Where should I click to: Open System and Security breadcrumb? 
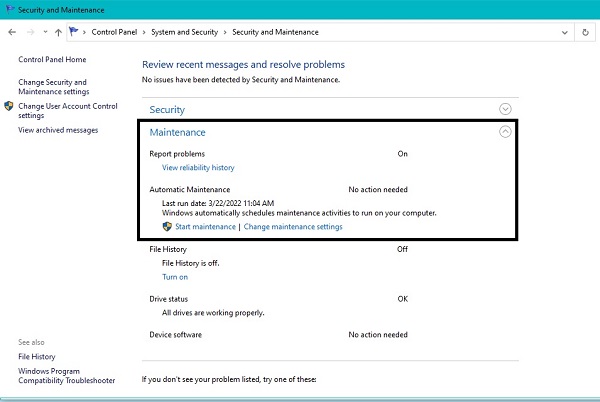coord(184,32)
